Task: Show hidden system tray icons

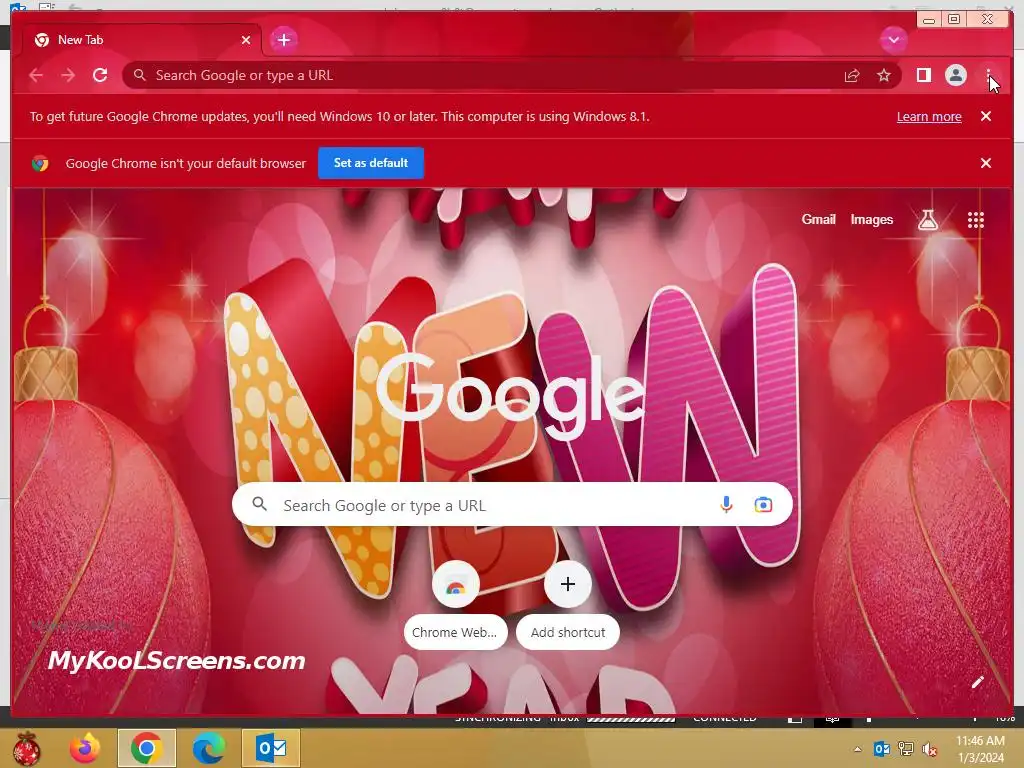Action: coord(857,749)
